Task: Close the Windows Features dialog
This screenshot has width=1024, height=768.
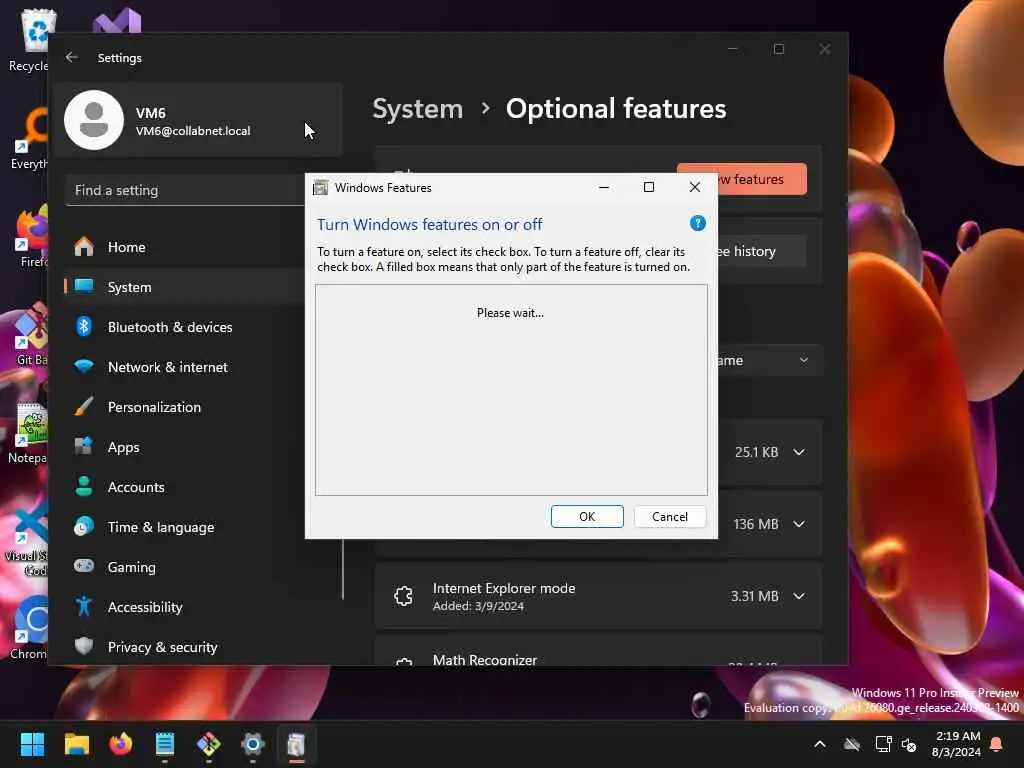Action: (694, 187)
